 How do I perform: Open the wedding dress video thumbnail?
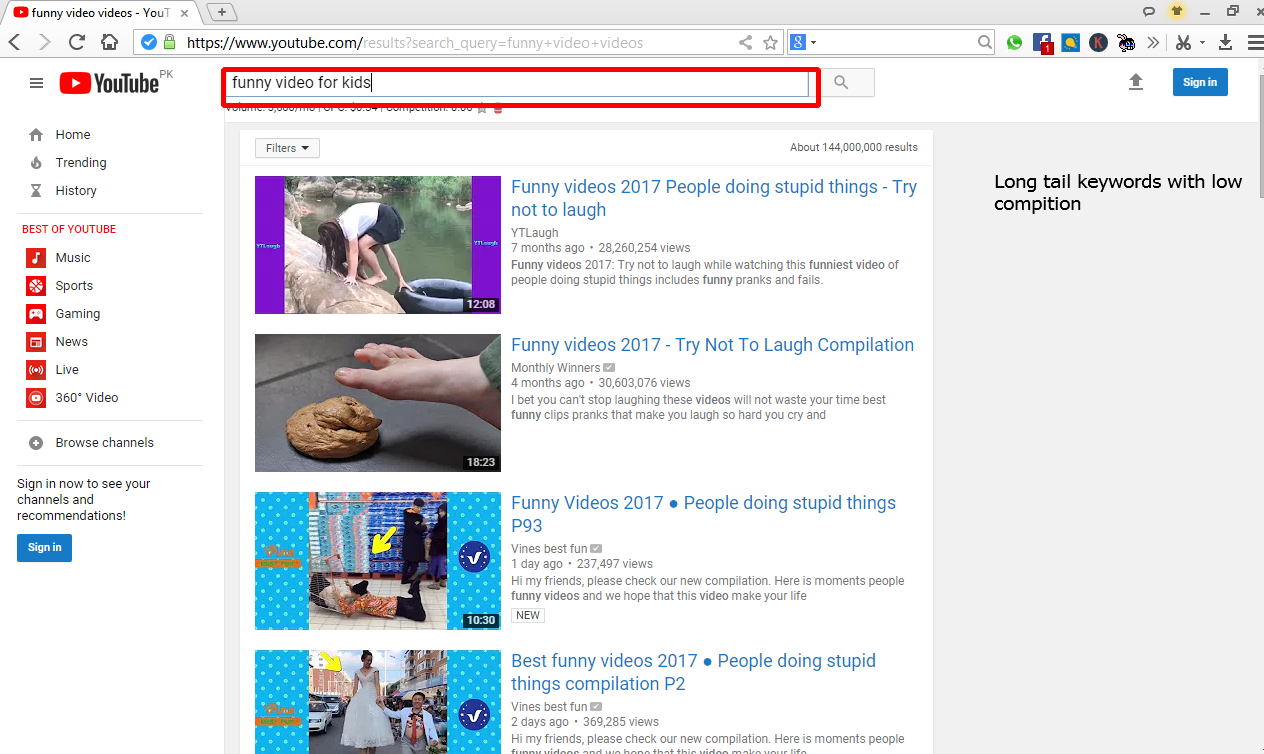point(378,702)
